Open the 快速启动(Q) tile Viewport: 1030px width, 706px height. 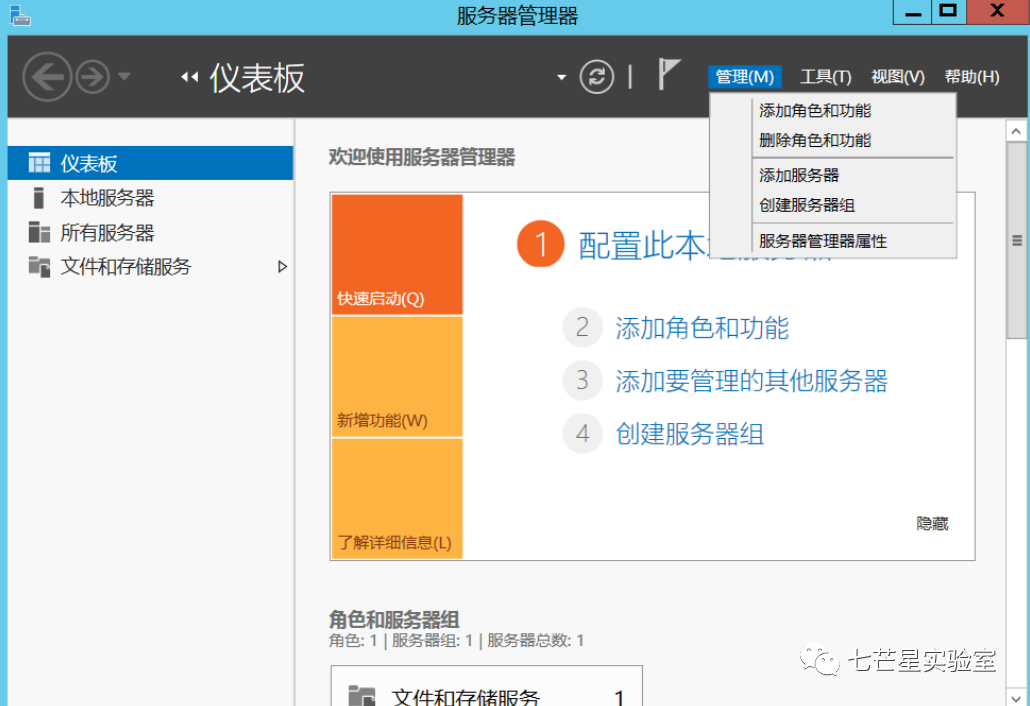tap(397, 254)
